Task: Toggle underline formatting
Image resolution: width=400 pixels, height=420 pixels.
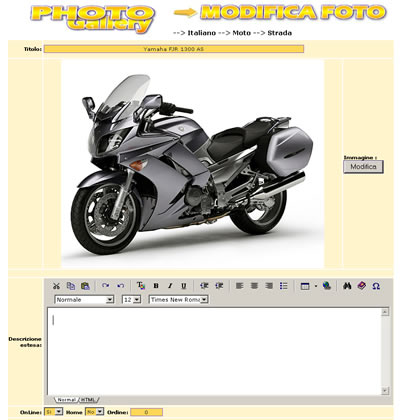Action: tap(184, 286)
